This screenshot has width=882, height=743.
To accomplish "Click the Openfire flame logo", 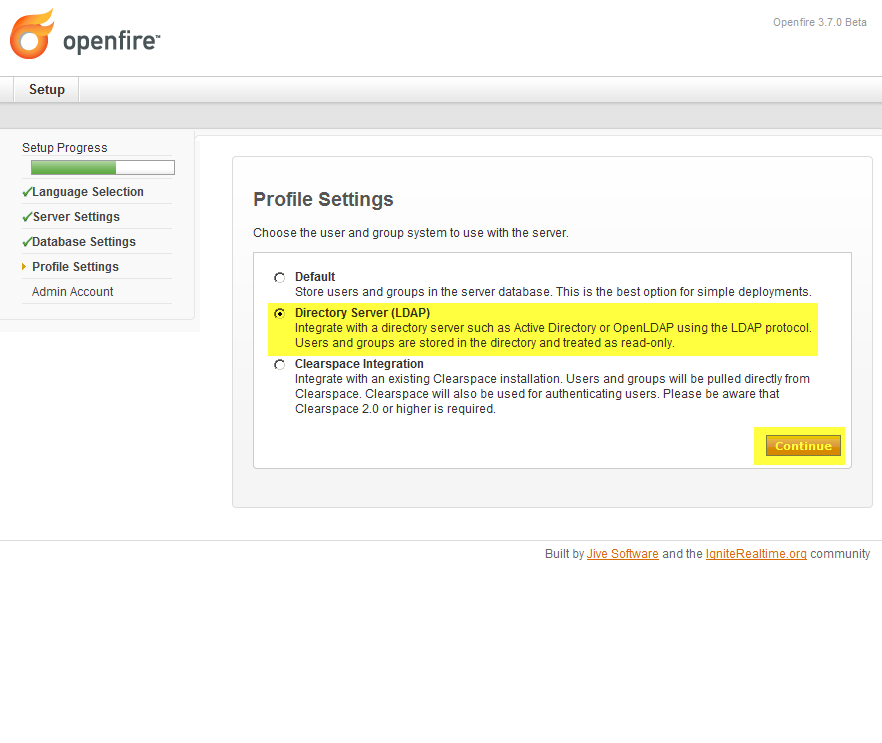I will click(x=32, y=34).
